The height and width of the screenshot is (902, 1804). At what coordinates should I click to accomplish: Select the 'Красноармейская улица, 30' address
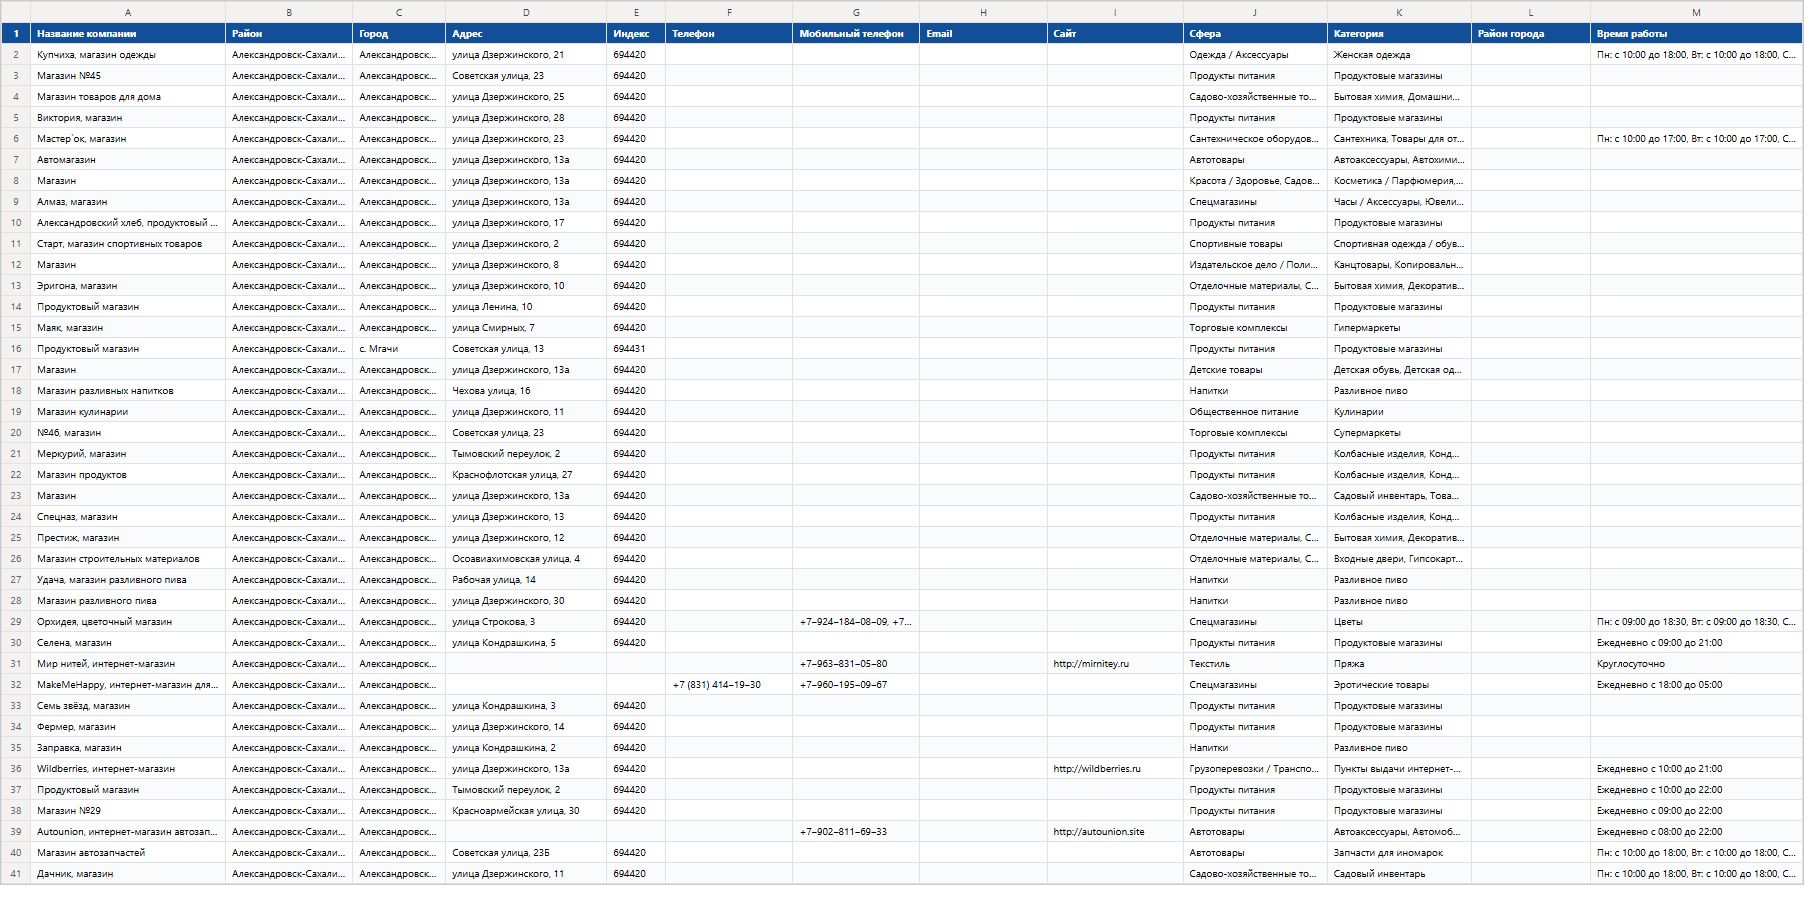[526, 811]
